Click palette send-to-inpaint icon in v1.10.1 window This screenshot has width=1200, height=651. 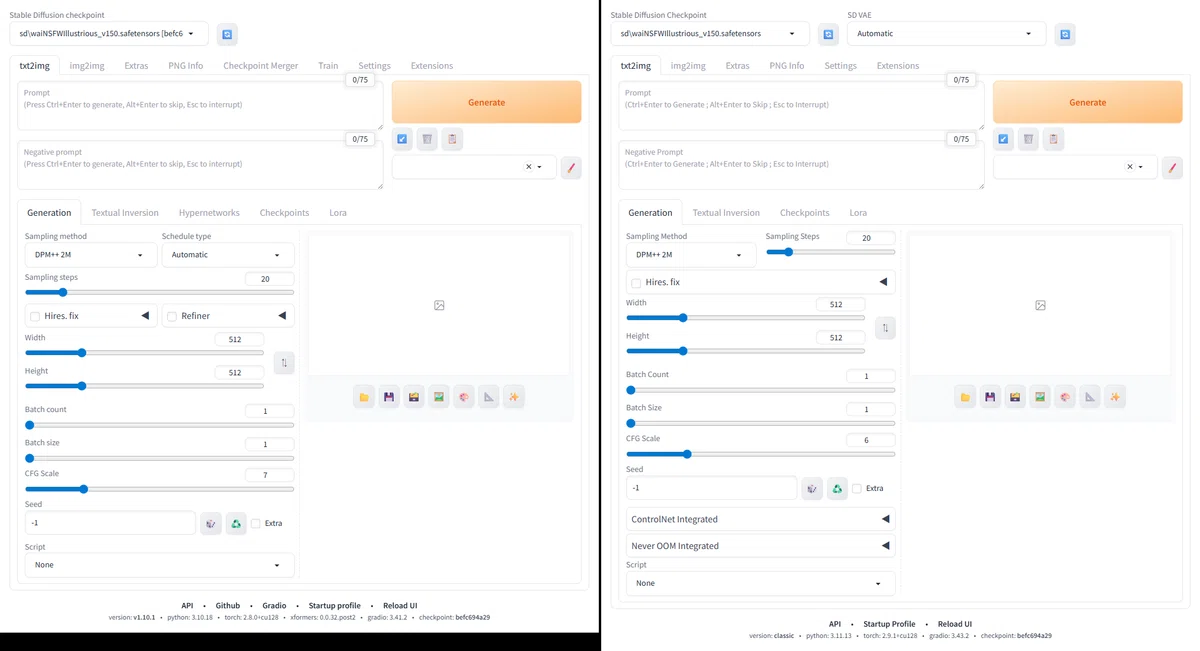pos(464,397)
